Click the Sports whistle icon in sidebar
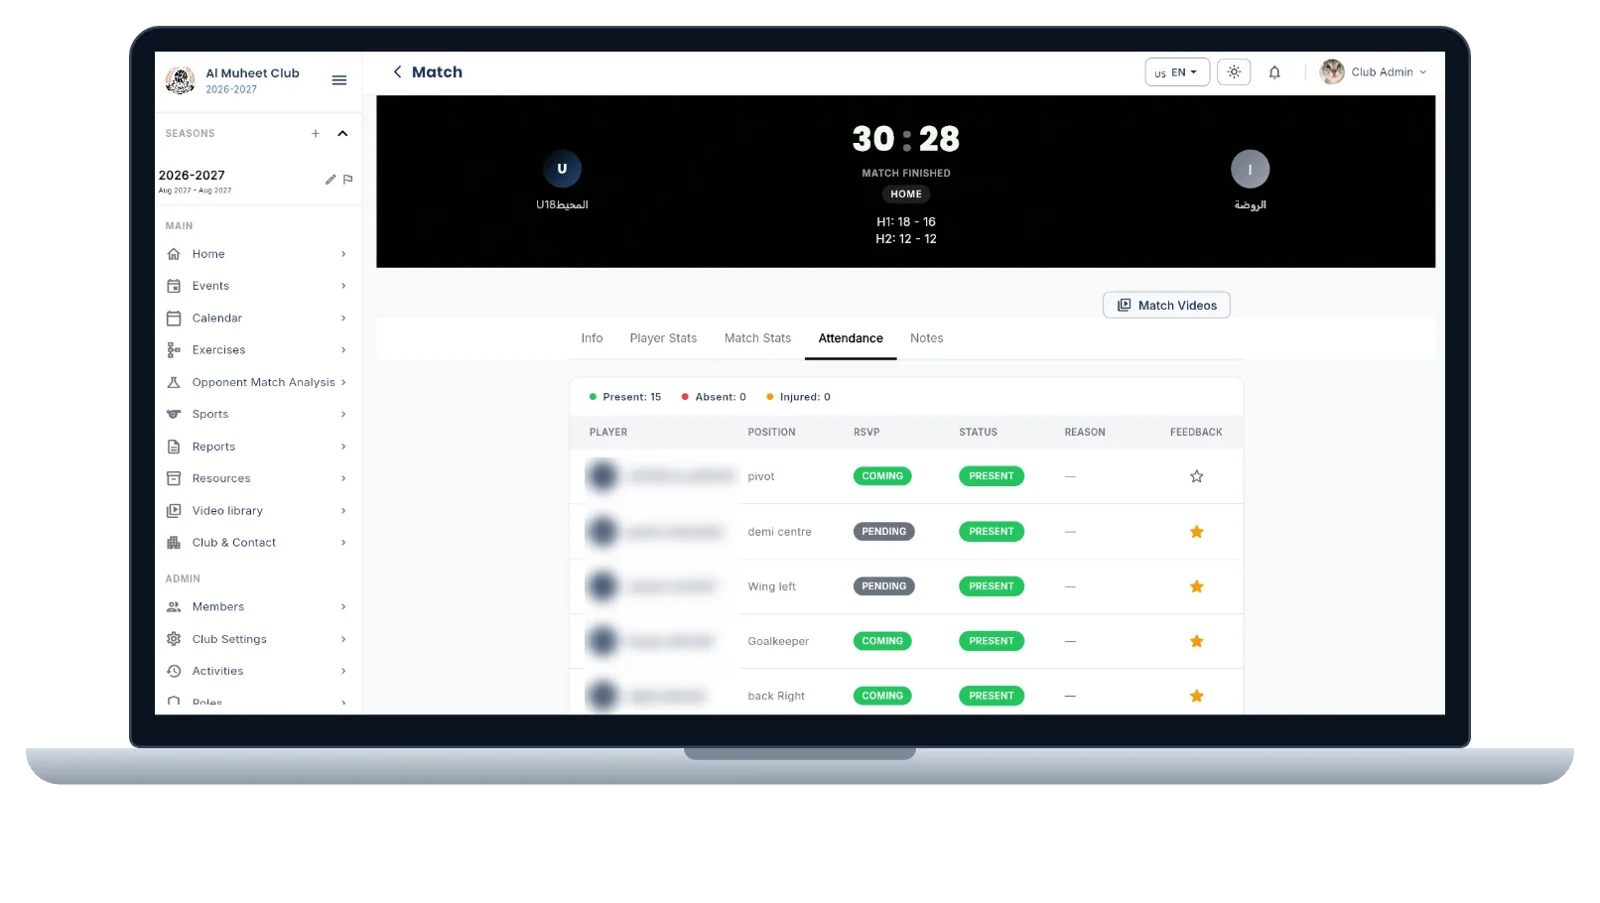 [174, 414]
